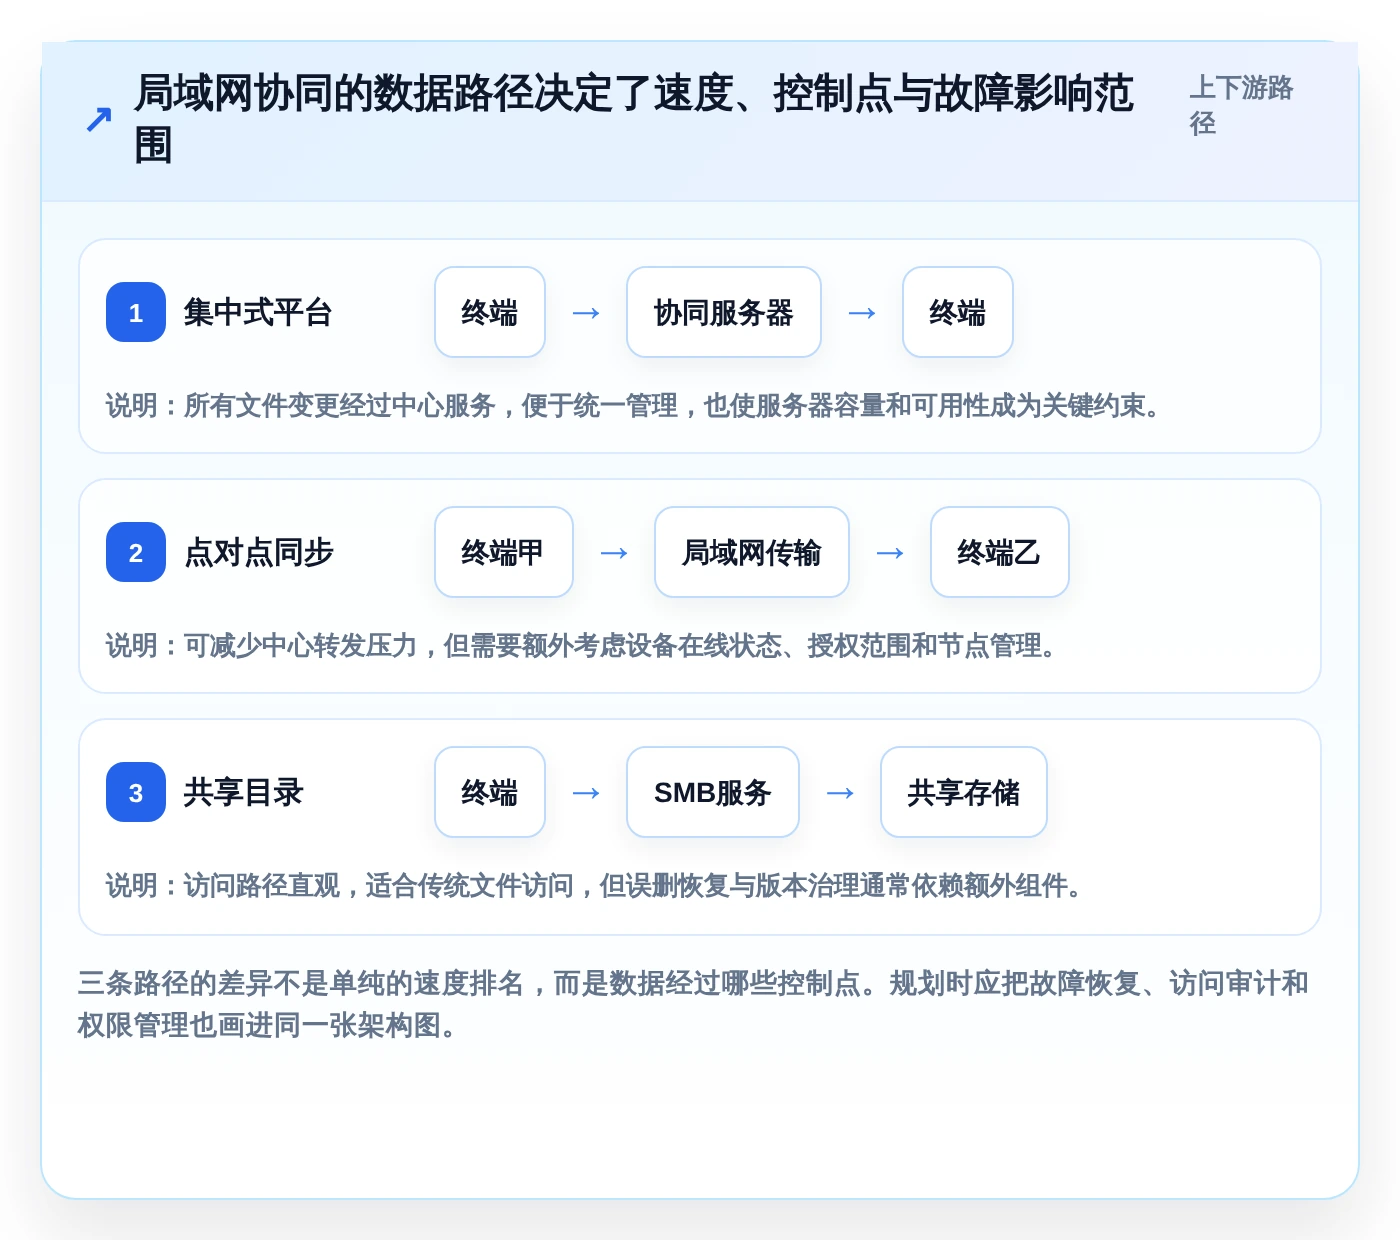Image resolution: width=1400 pixels, height=1240 pixels.
Task: Click the 终端 node in 共享目录 row
Action: point(490,792)
